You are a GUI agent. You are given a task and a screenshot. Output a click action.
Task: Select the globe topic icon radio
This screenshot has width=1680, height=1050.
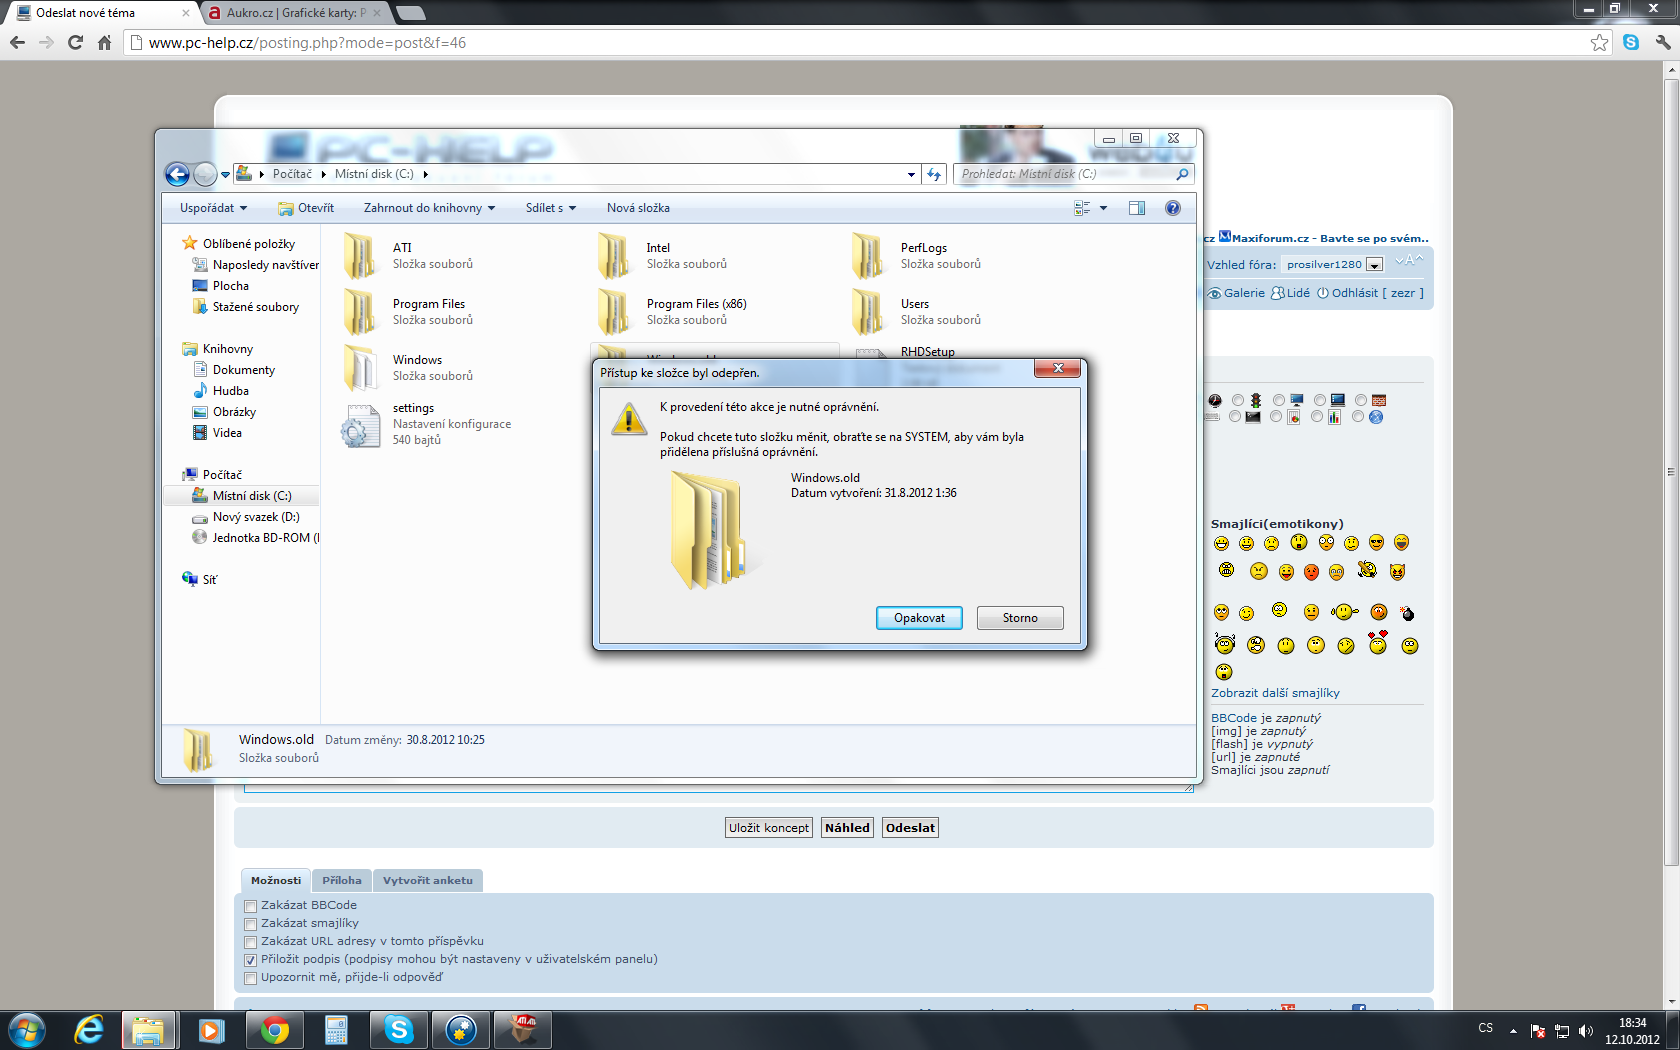tap(1358, 417)
